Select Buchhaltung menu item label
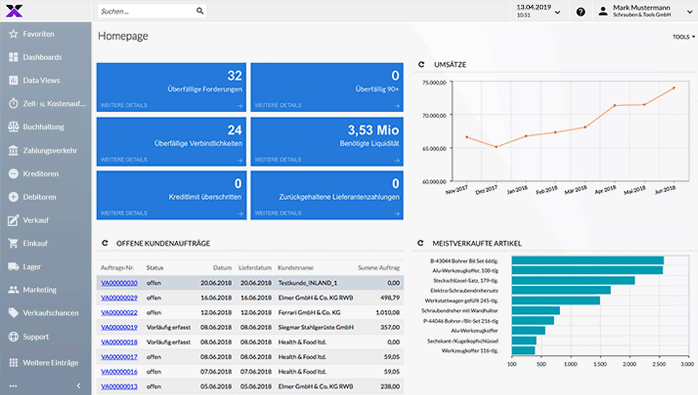 [44, 127]
